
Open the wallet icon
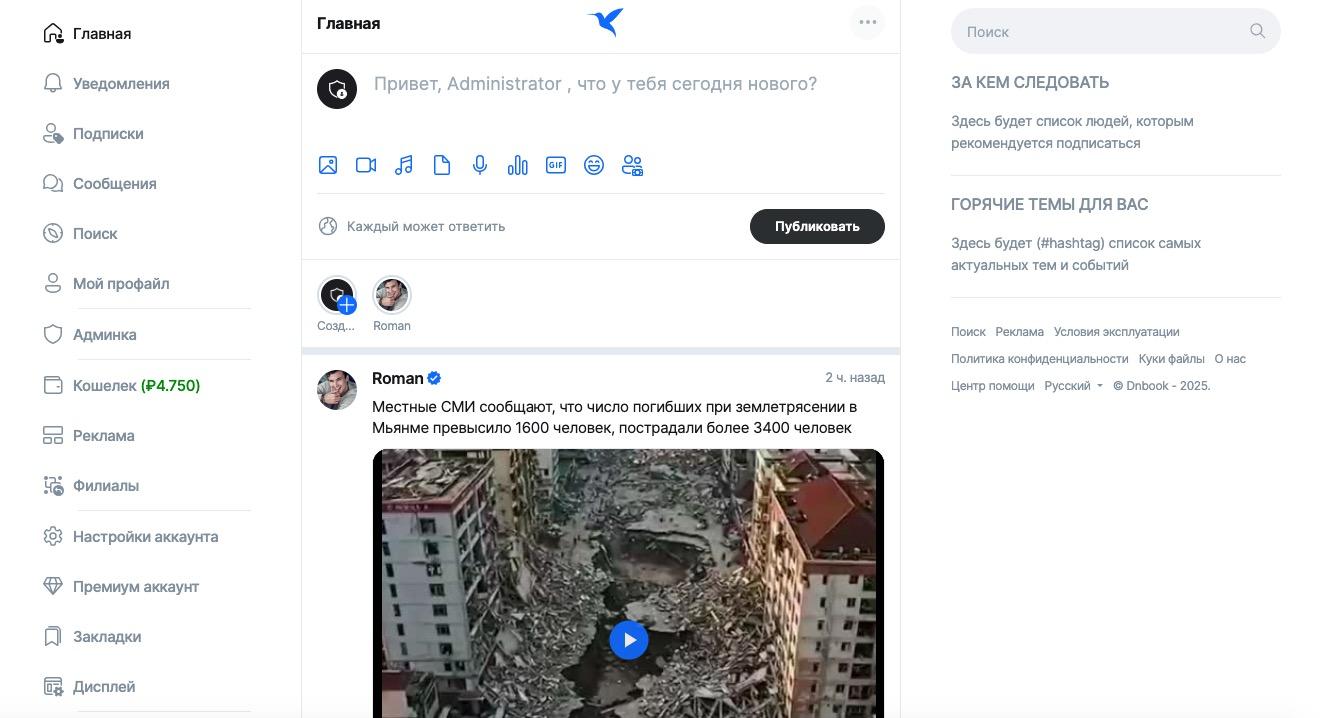53,385
